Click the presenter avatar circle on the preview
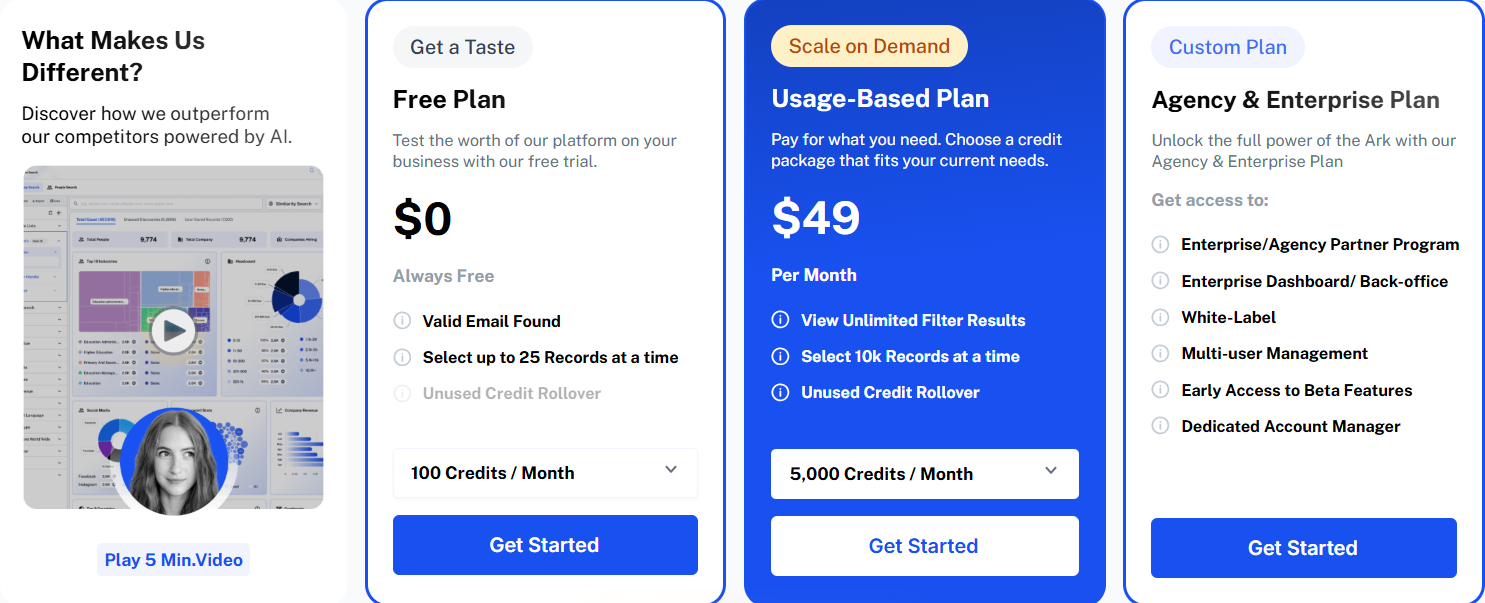Image resolution: width=1485 pixels, height=603 pixels. pyautogui.click(x=172, y=462)
